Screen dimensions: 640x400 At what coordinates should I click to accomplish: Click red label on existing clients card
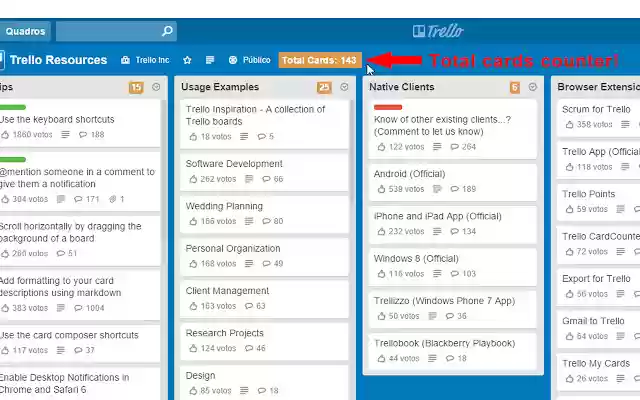[x=388, y=107]
